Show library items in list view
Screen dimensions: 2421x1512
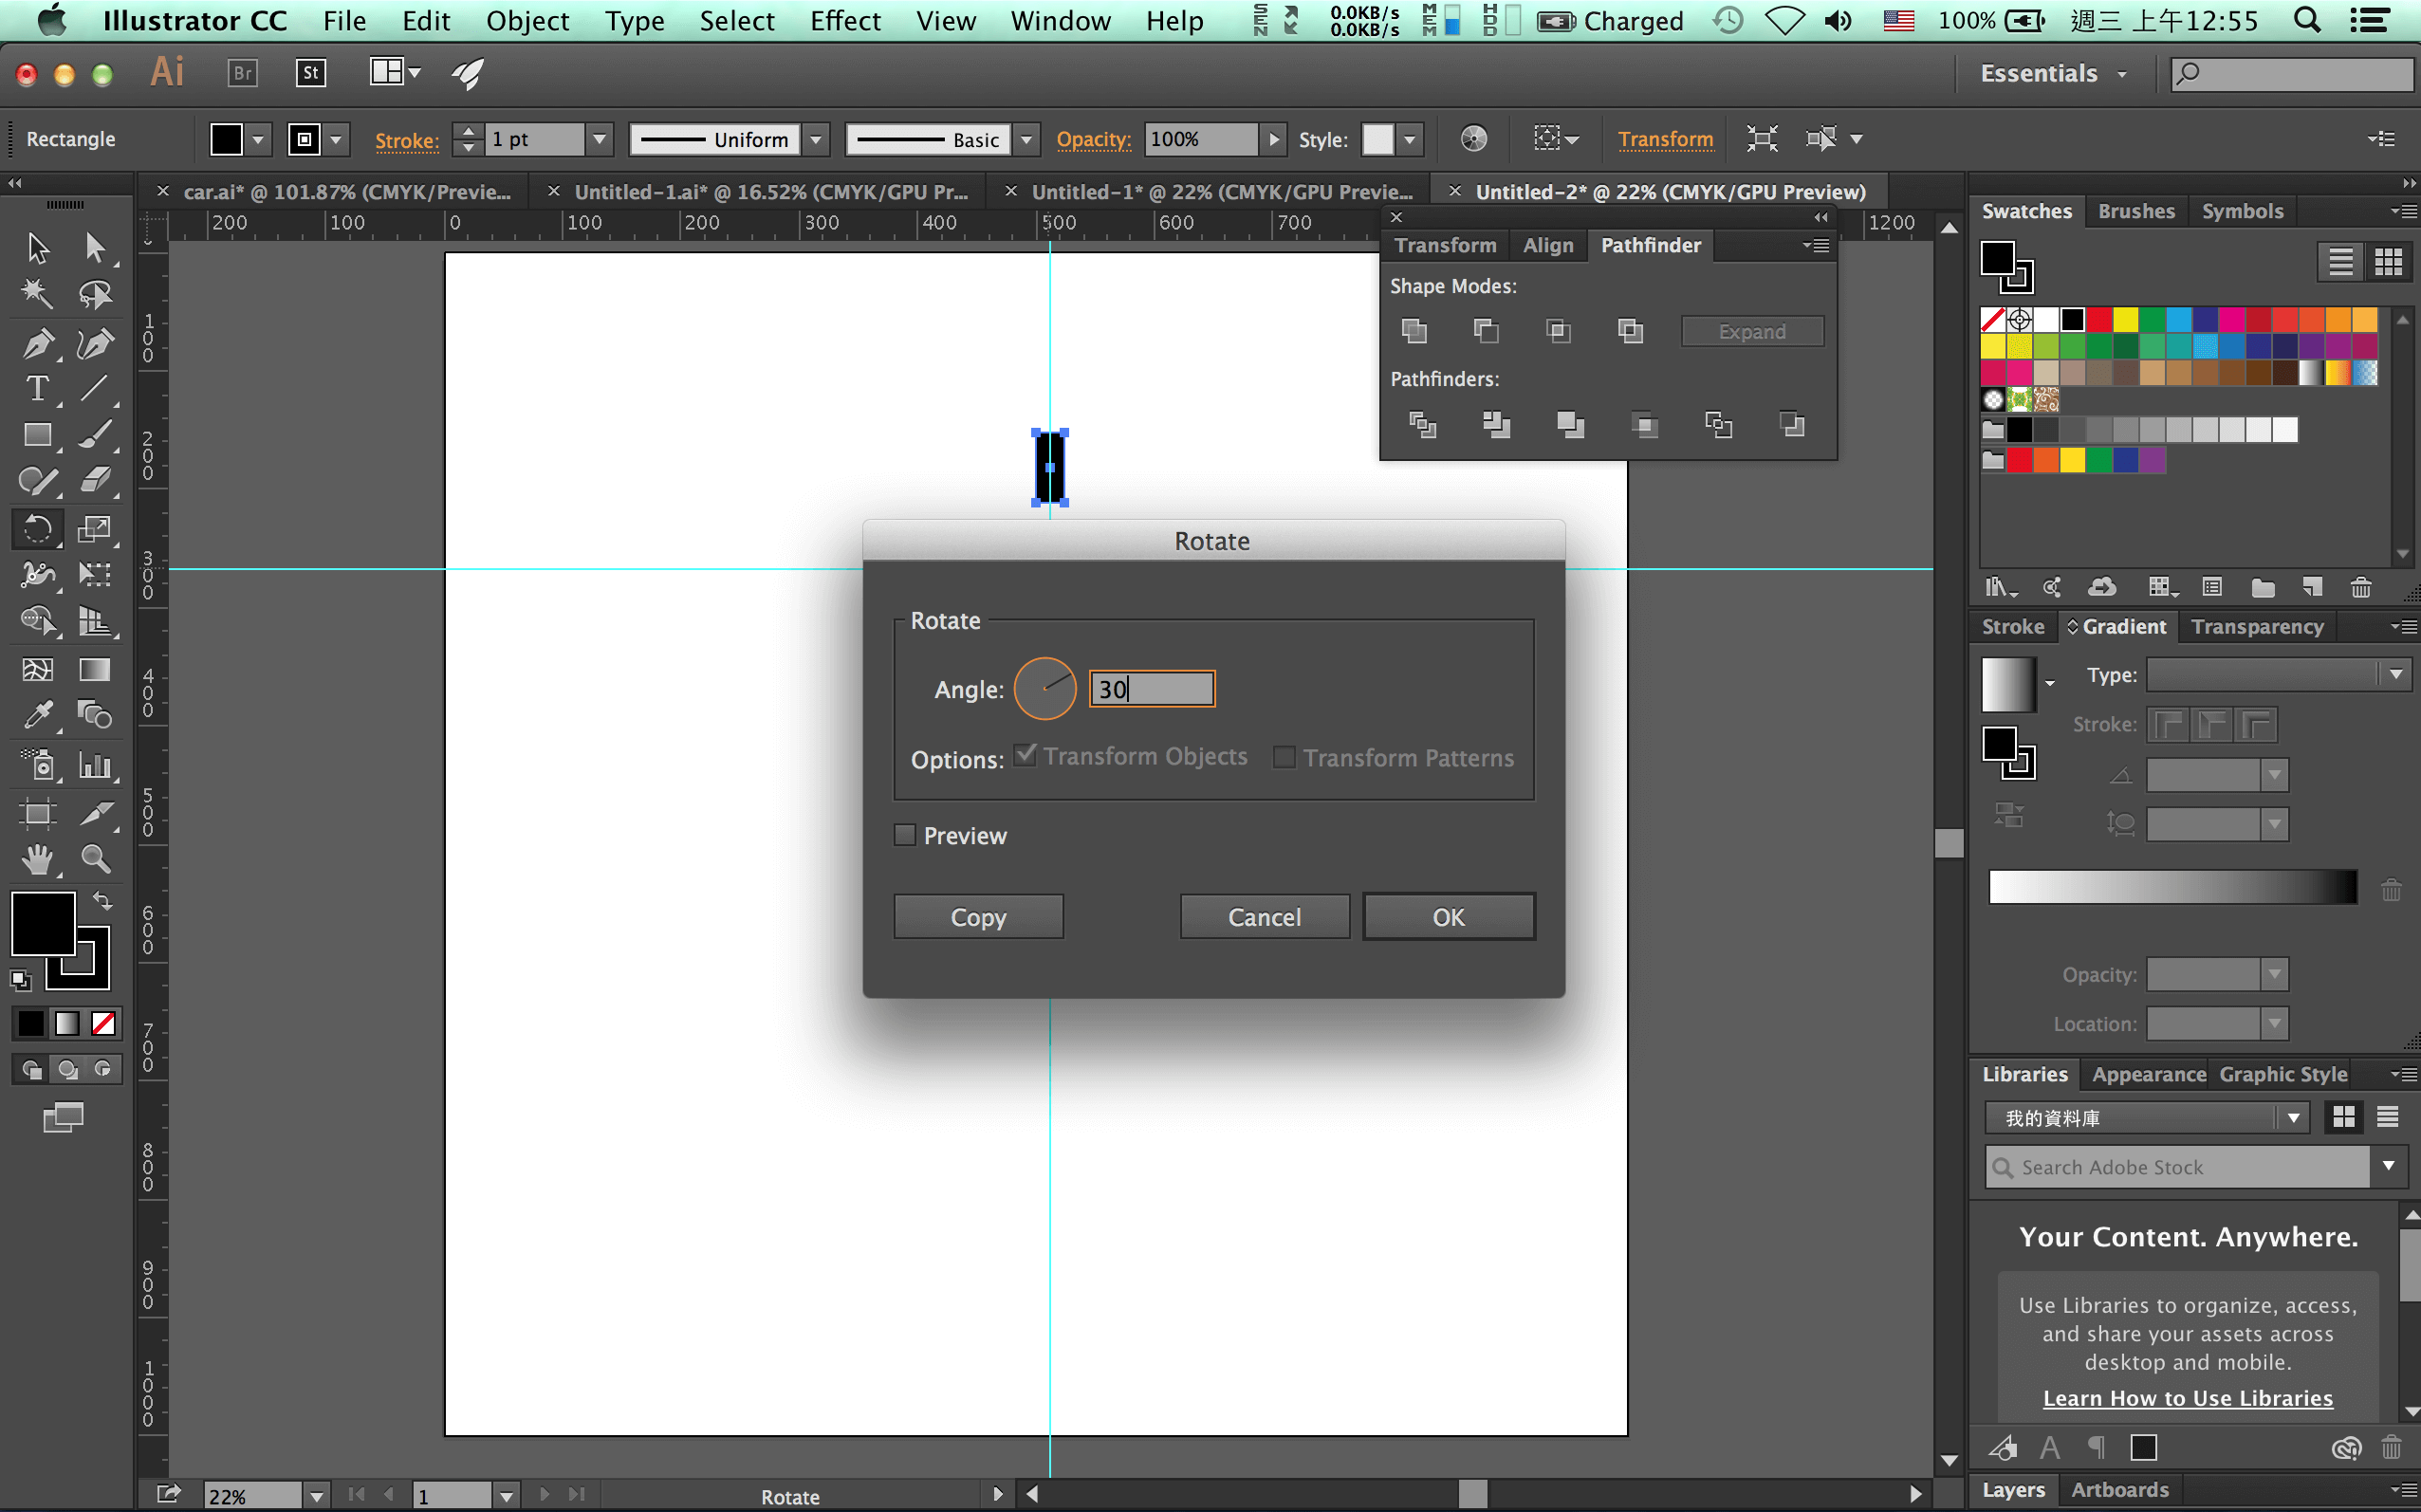[x=2387, y=1117]
